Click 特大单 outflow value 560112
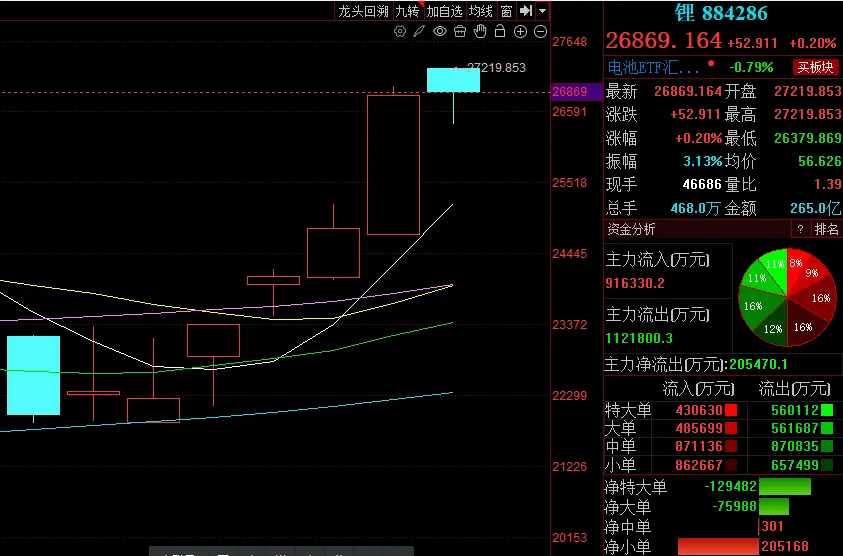This screenshot has height=556, width=843. click(795, 410)
